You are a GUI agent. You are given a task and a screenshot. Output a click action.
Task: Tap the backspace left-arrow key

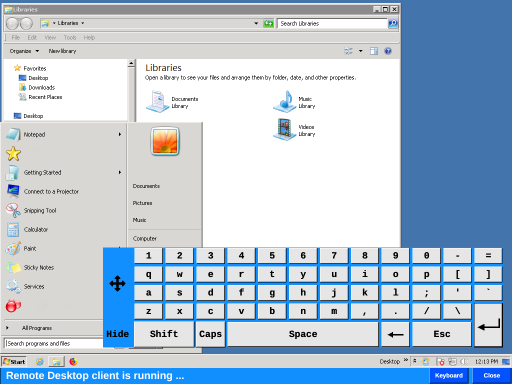pos(395,334)
